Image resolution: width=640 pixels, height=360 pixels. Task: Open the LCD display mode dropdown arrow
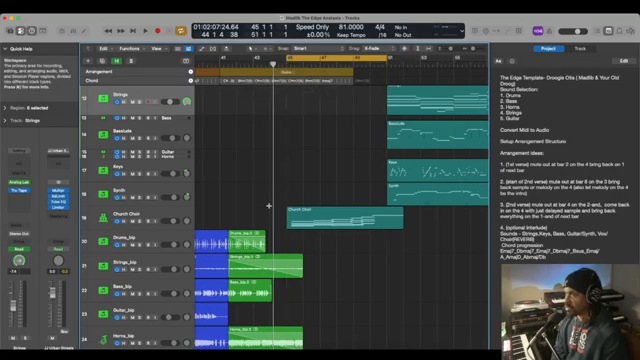click(462, 31)
